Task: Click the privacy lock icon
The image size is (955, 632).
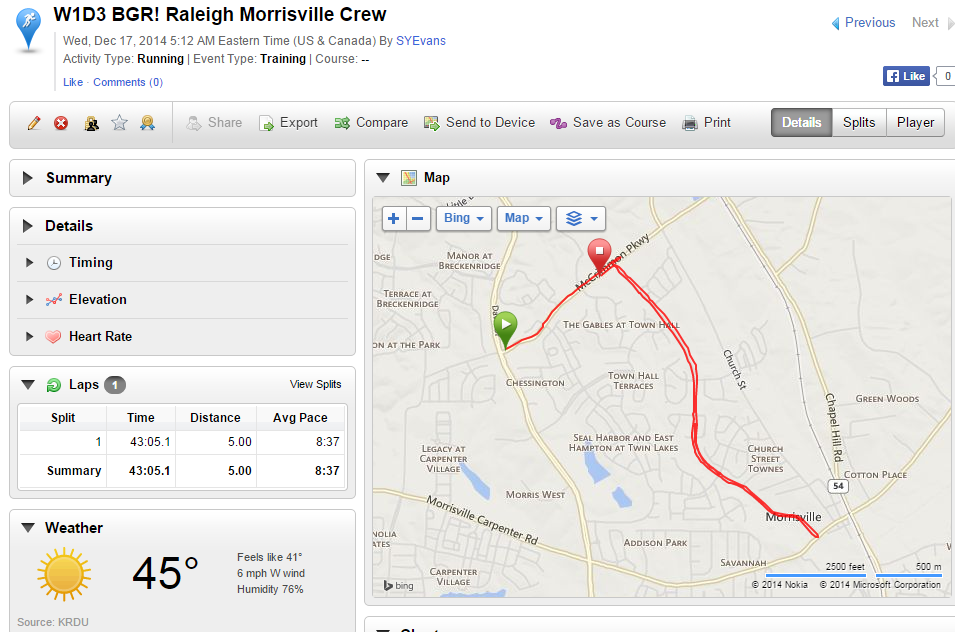Action: coord(91,123)
